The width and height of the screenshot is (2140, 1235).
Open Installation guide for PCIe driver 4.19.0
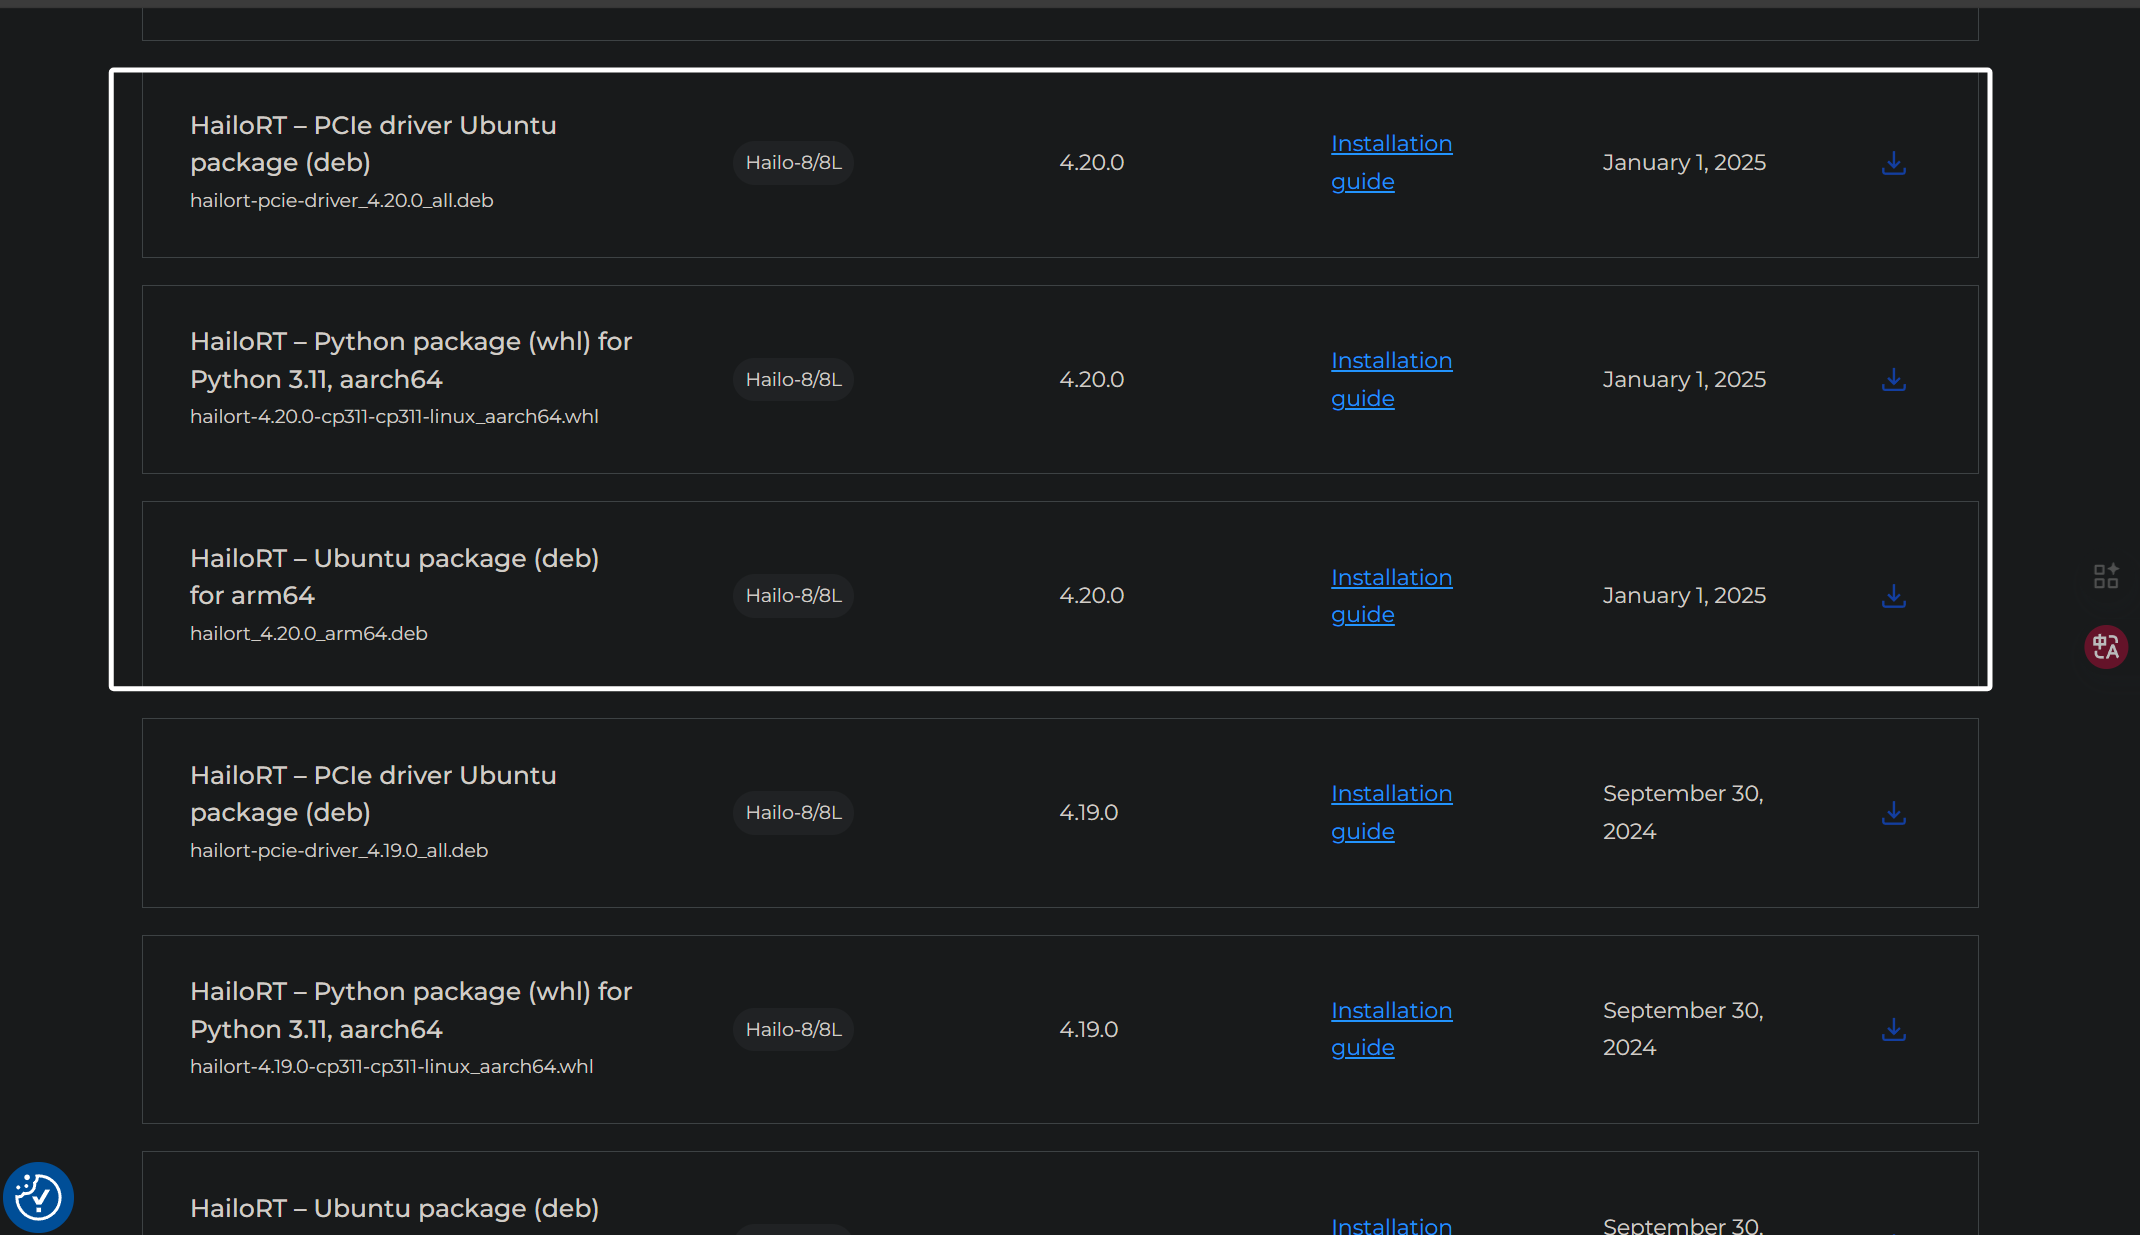coord(1391,813)
